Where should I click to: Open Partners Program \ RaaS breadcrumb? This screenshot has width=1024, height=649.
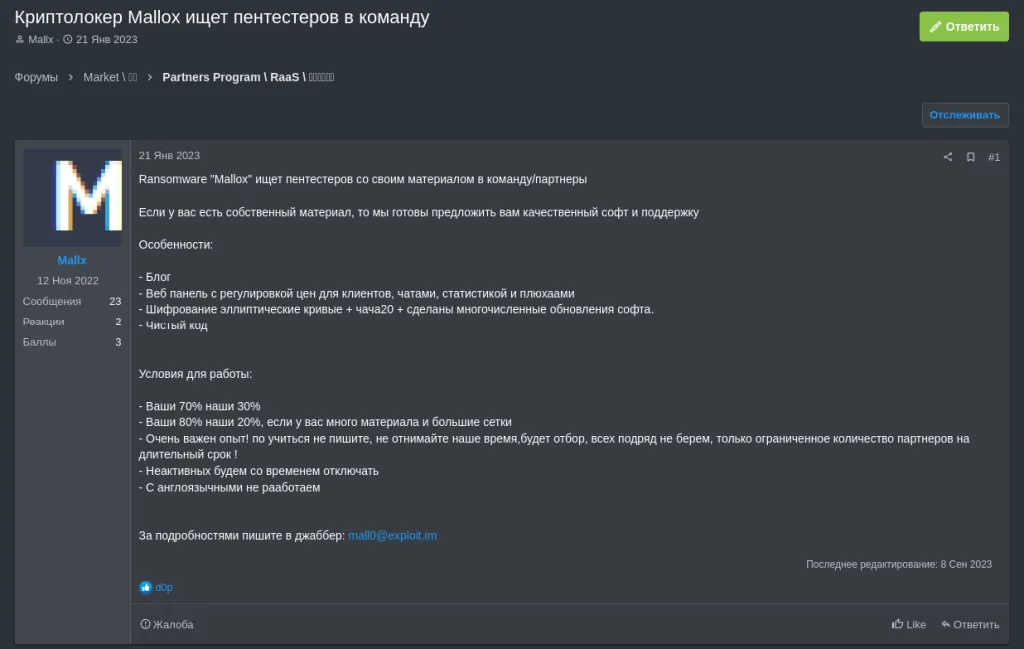248,77
